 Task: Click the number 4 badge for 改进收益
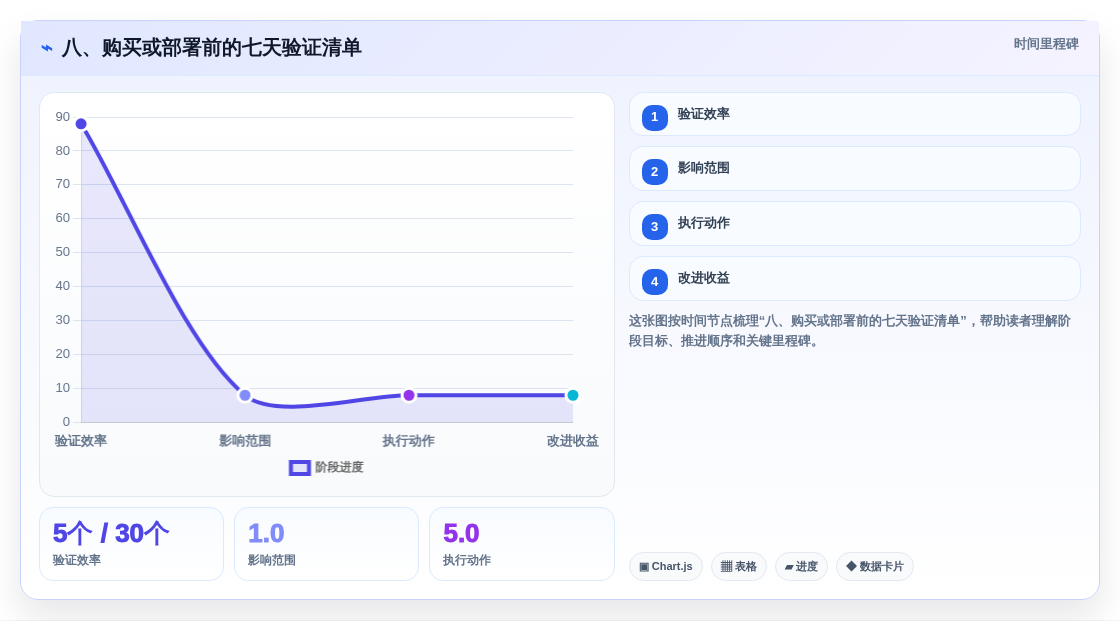654,282
